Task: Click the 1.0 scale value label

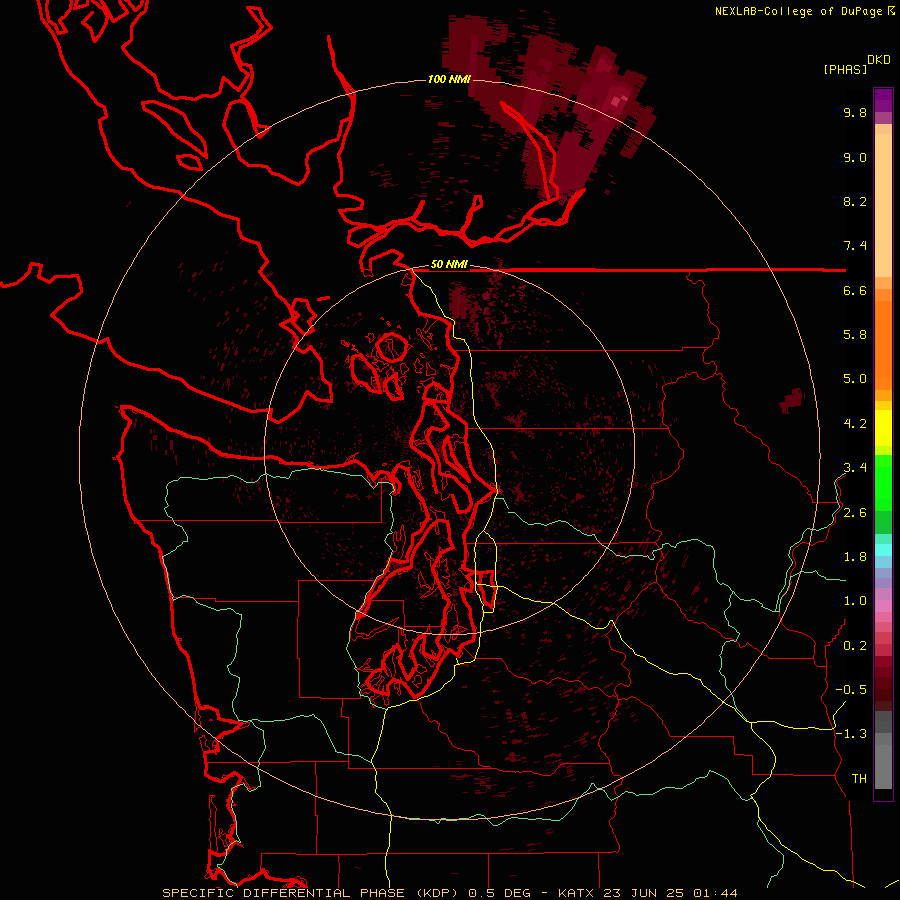Action: [x=855, y=601]
